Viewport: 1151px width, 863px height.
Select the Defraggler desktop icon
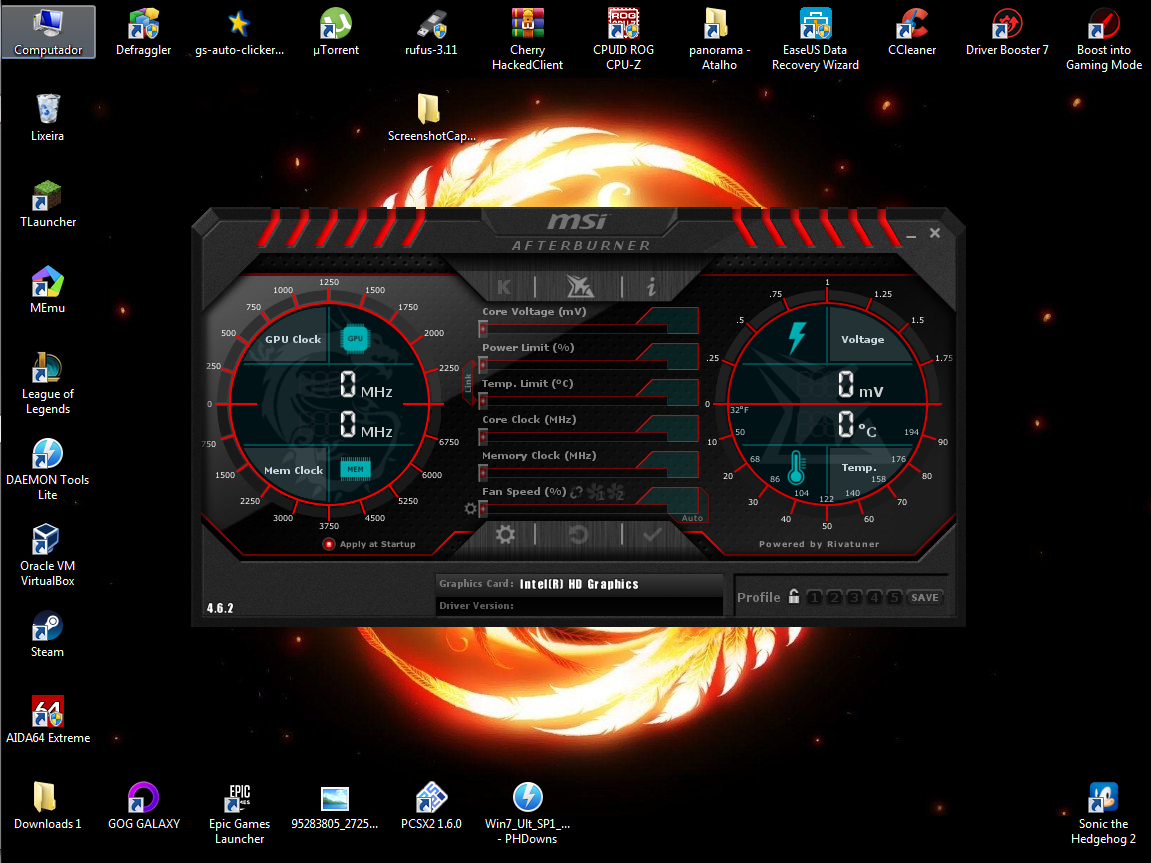click(144, 32)
